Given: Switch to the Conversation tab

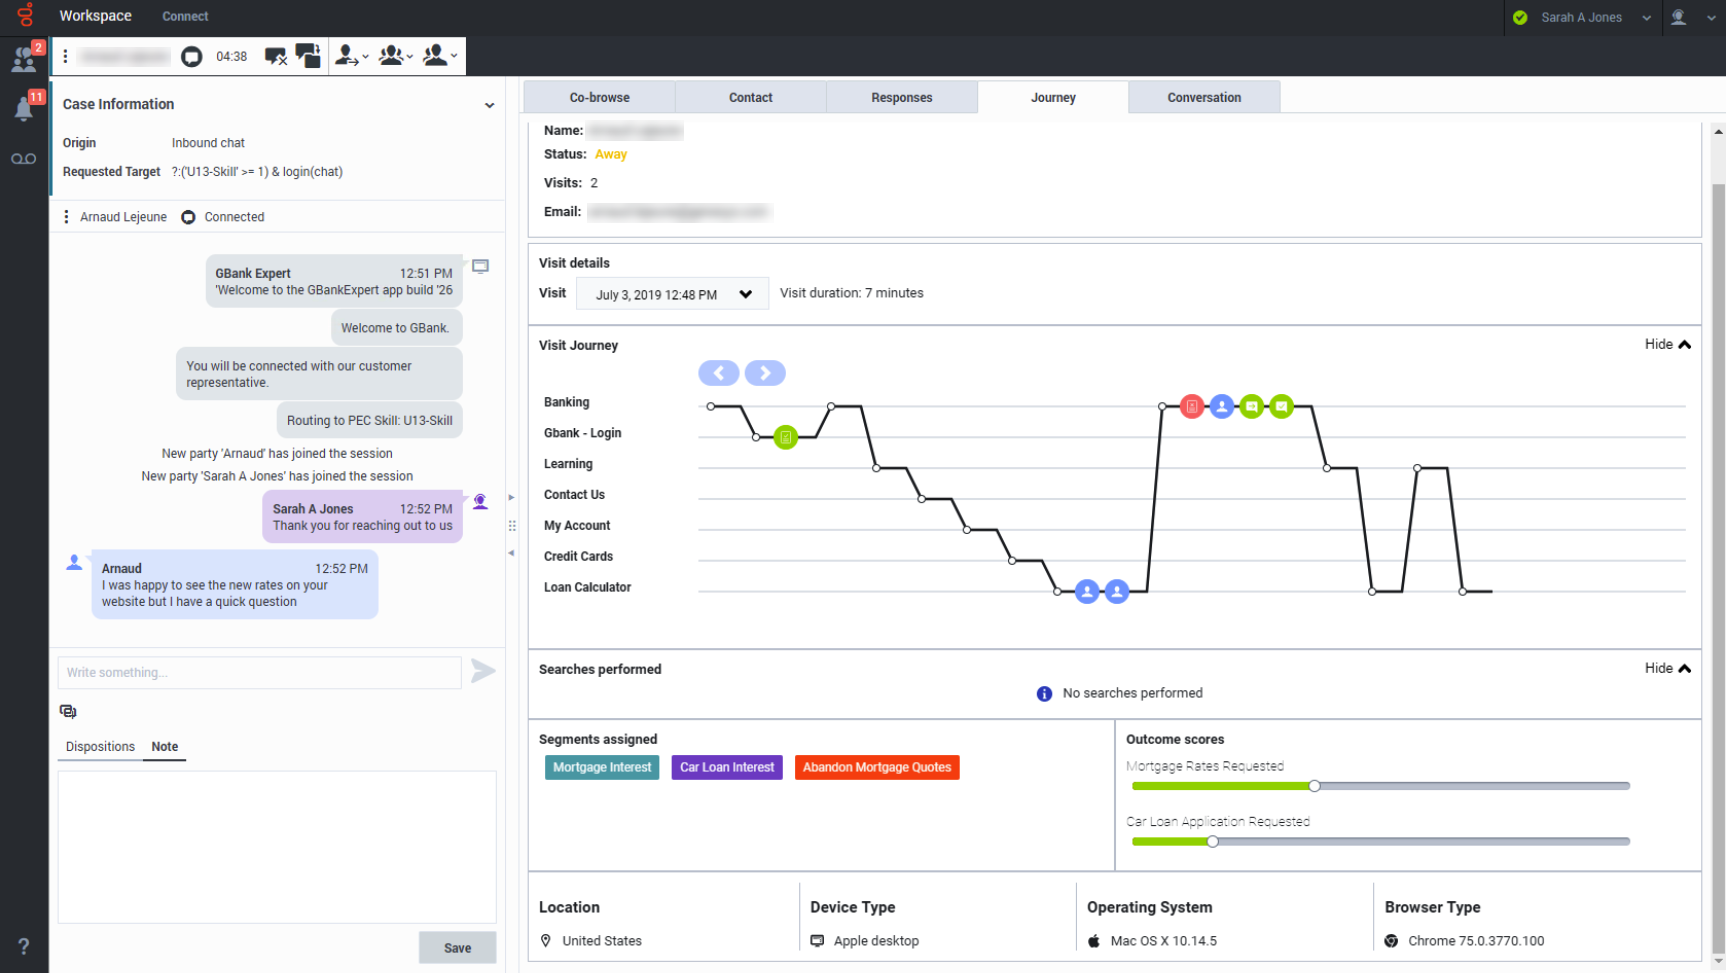Looking at the screenshot, I should (1204, 97).
